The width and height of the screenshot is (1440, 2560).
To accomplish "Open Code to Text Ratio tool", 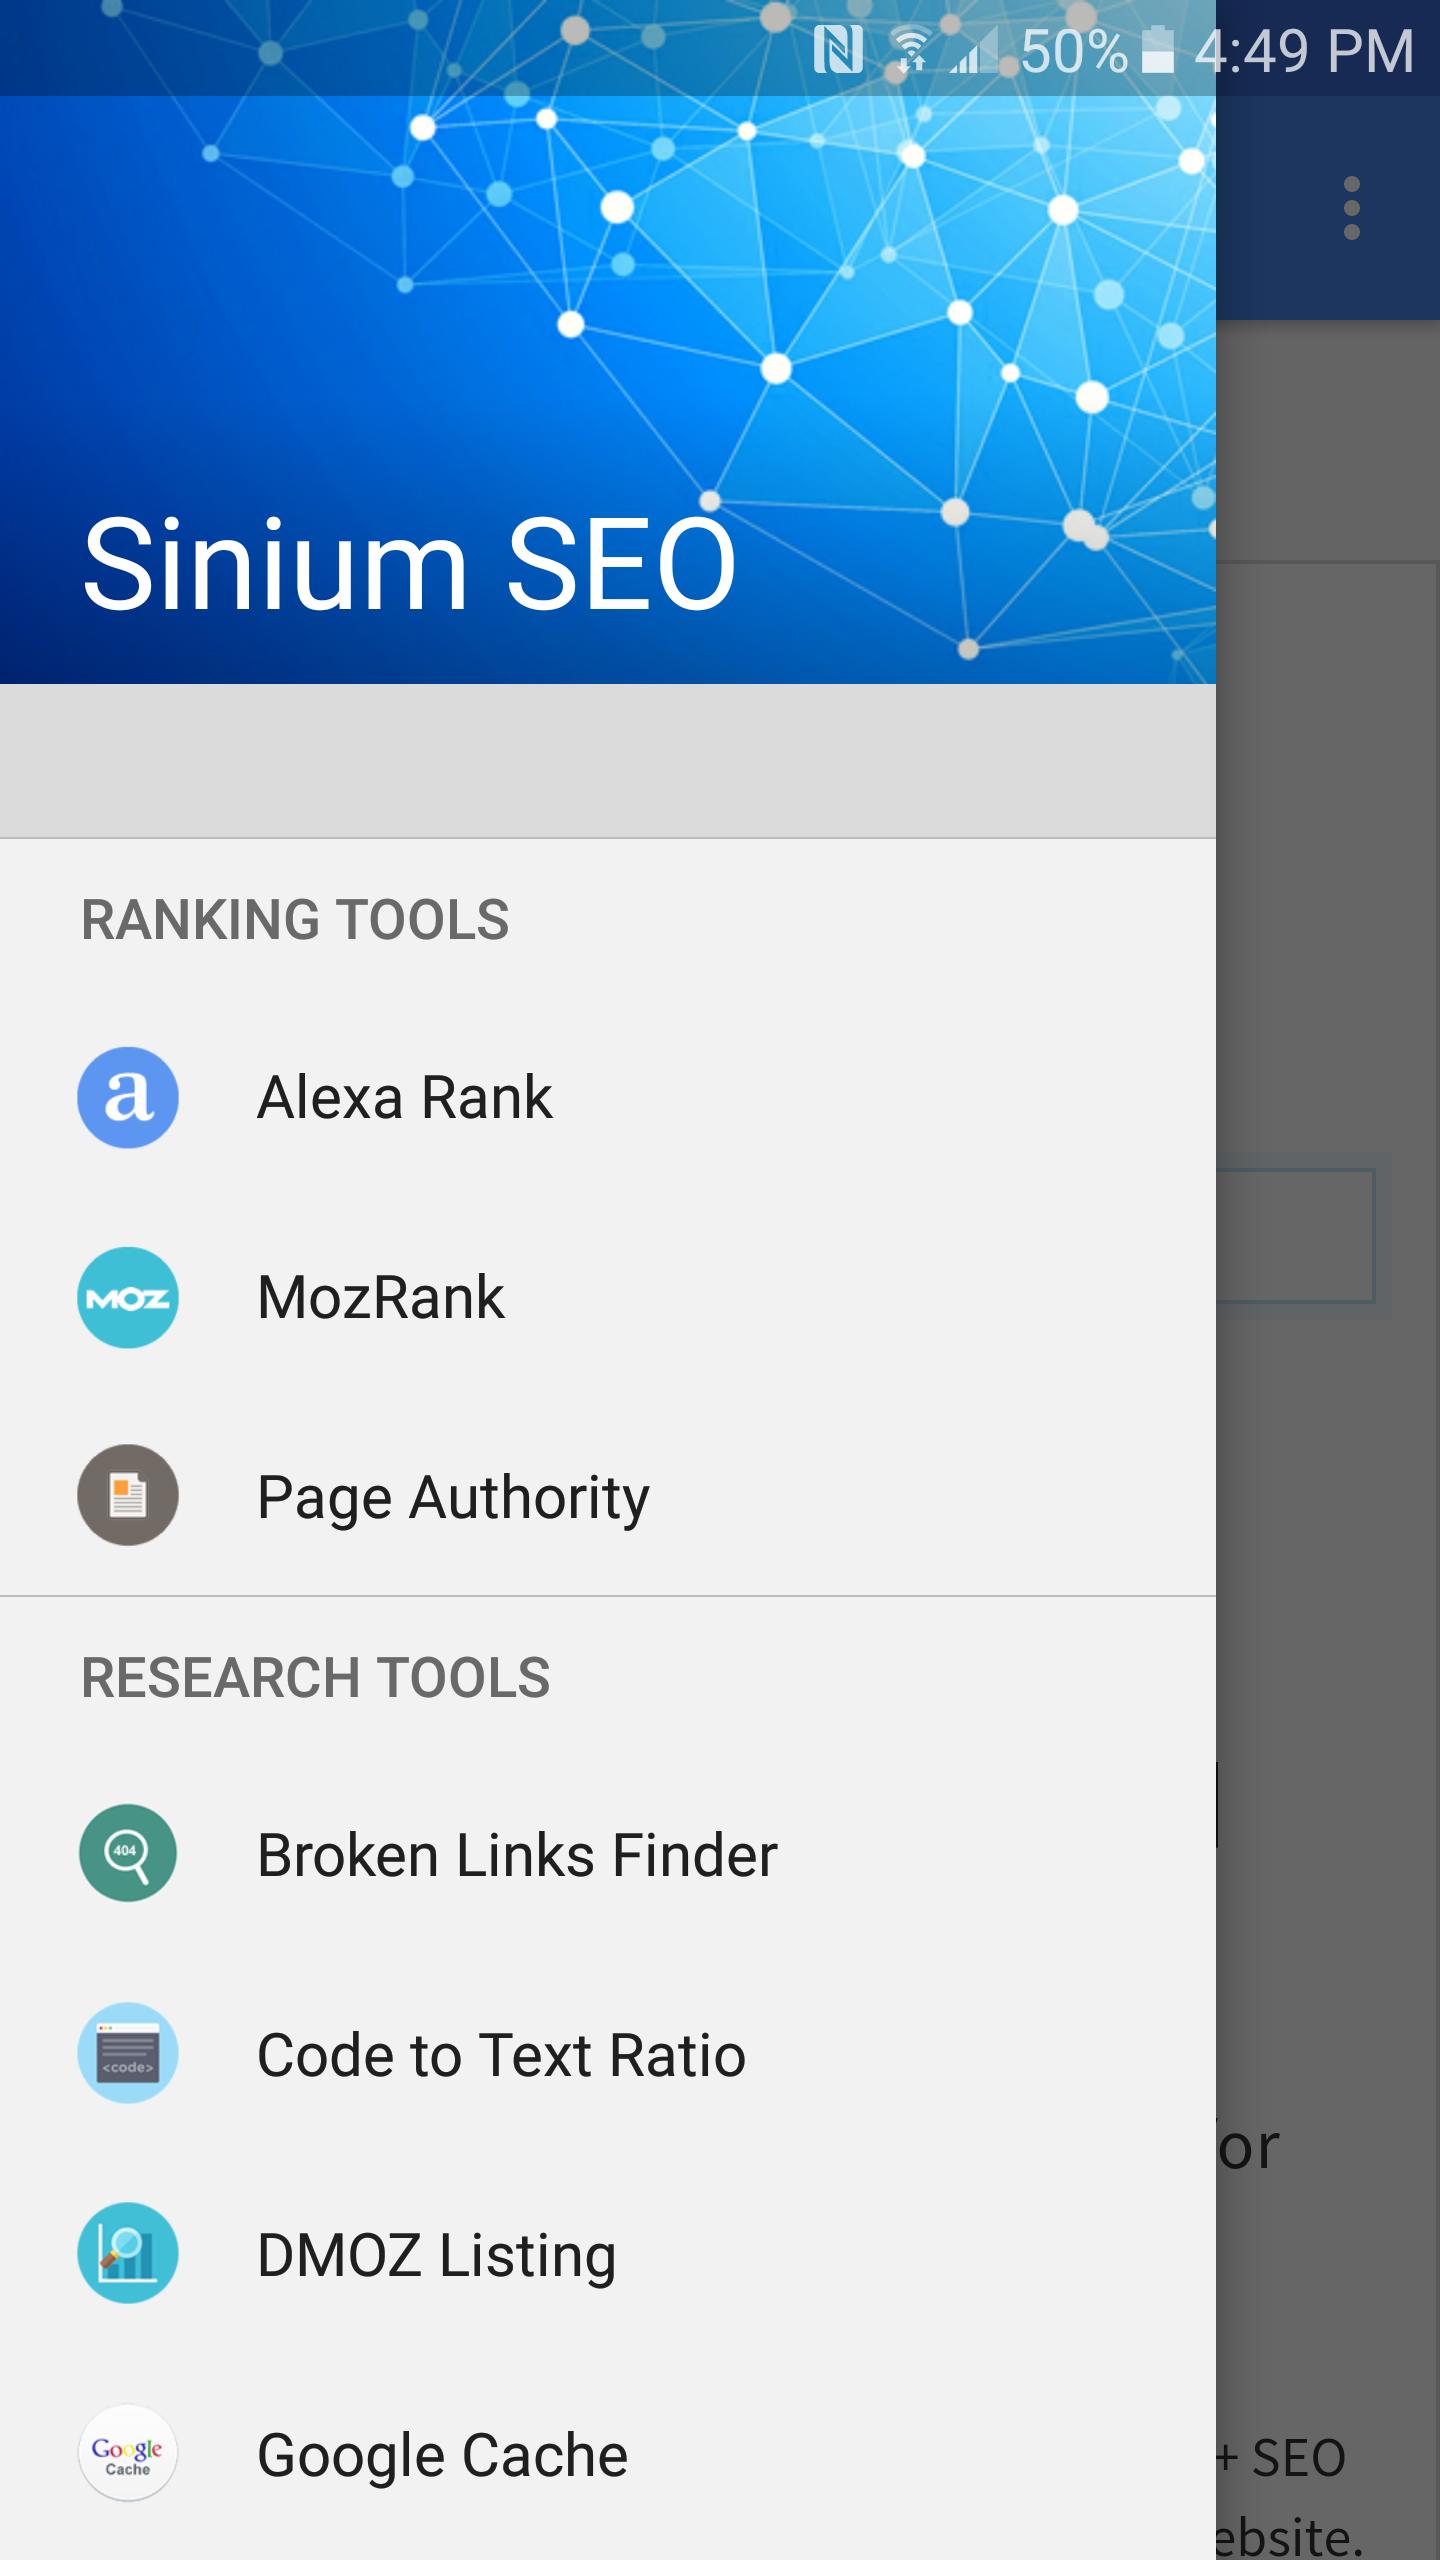I will click(500, 2054).
